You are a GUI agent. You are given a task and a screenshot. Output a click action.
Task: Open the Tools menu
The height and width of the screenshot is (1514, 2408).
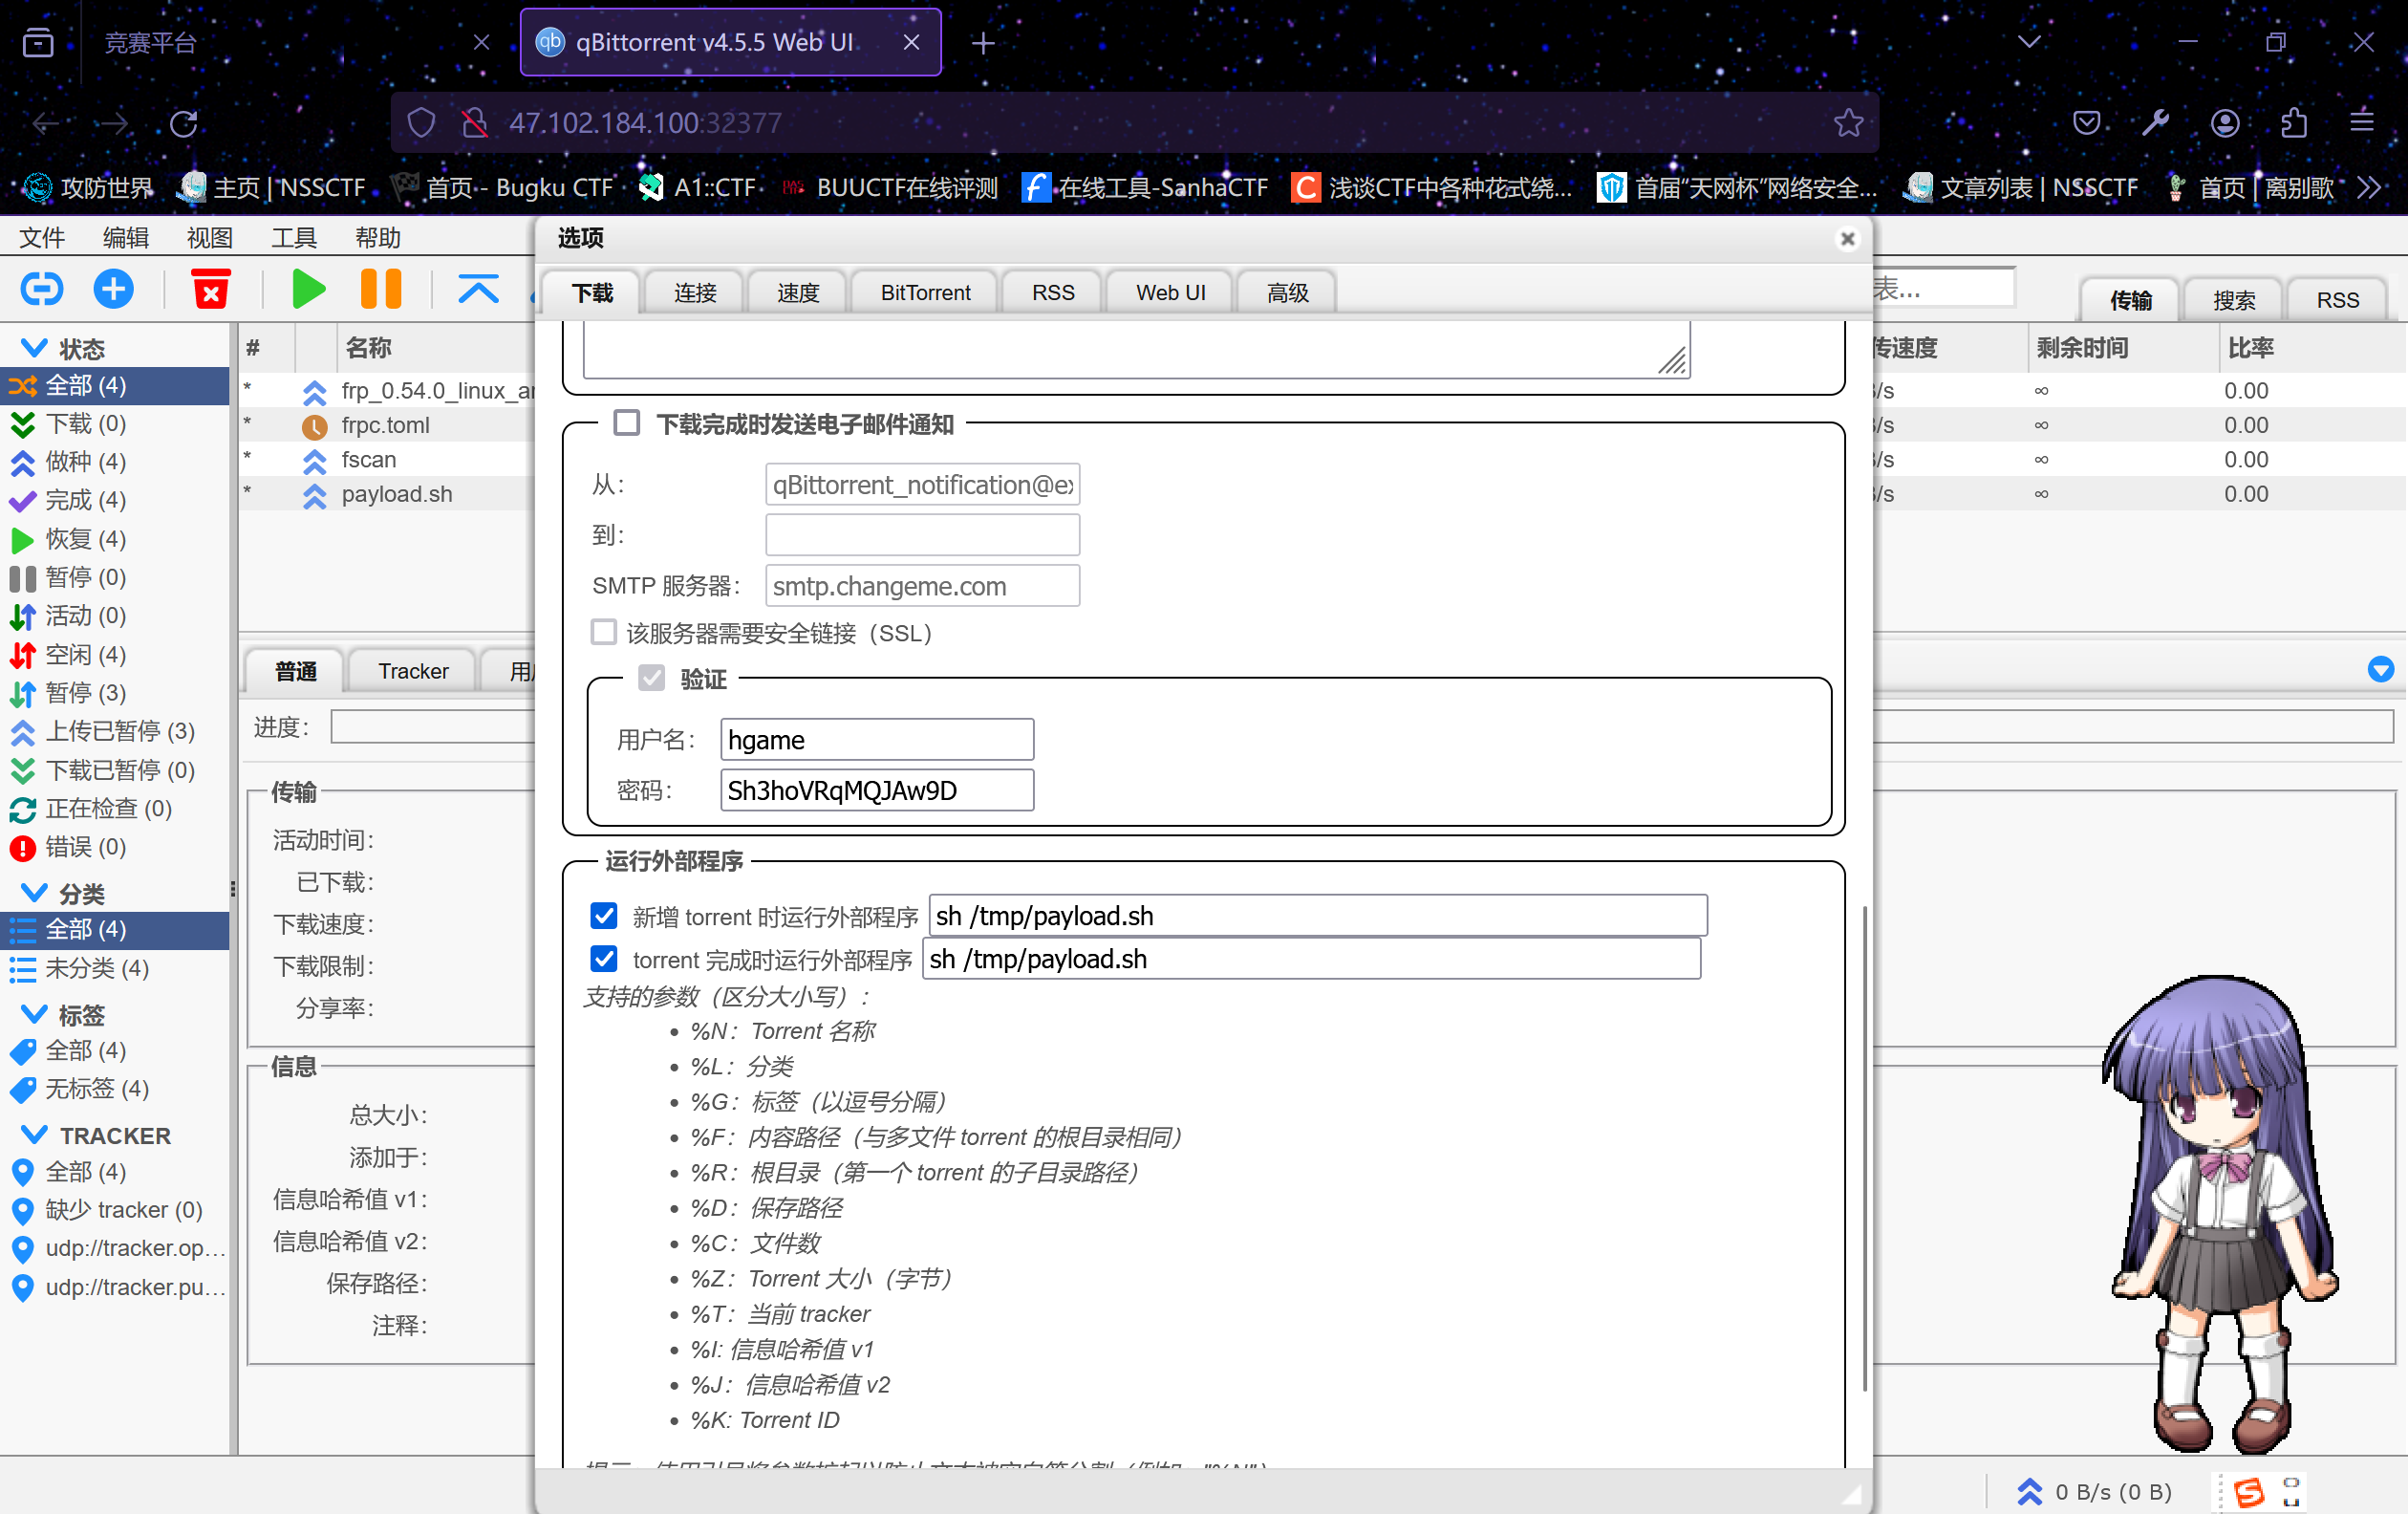coord(294,238)
